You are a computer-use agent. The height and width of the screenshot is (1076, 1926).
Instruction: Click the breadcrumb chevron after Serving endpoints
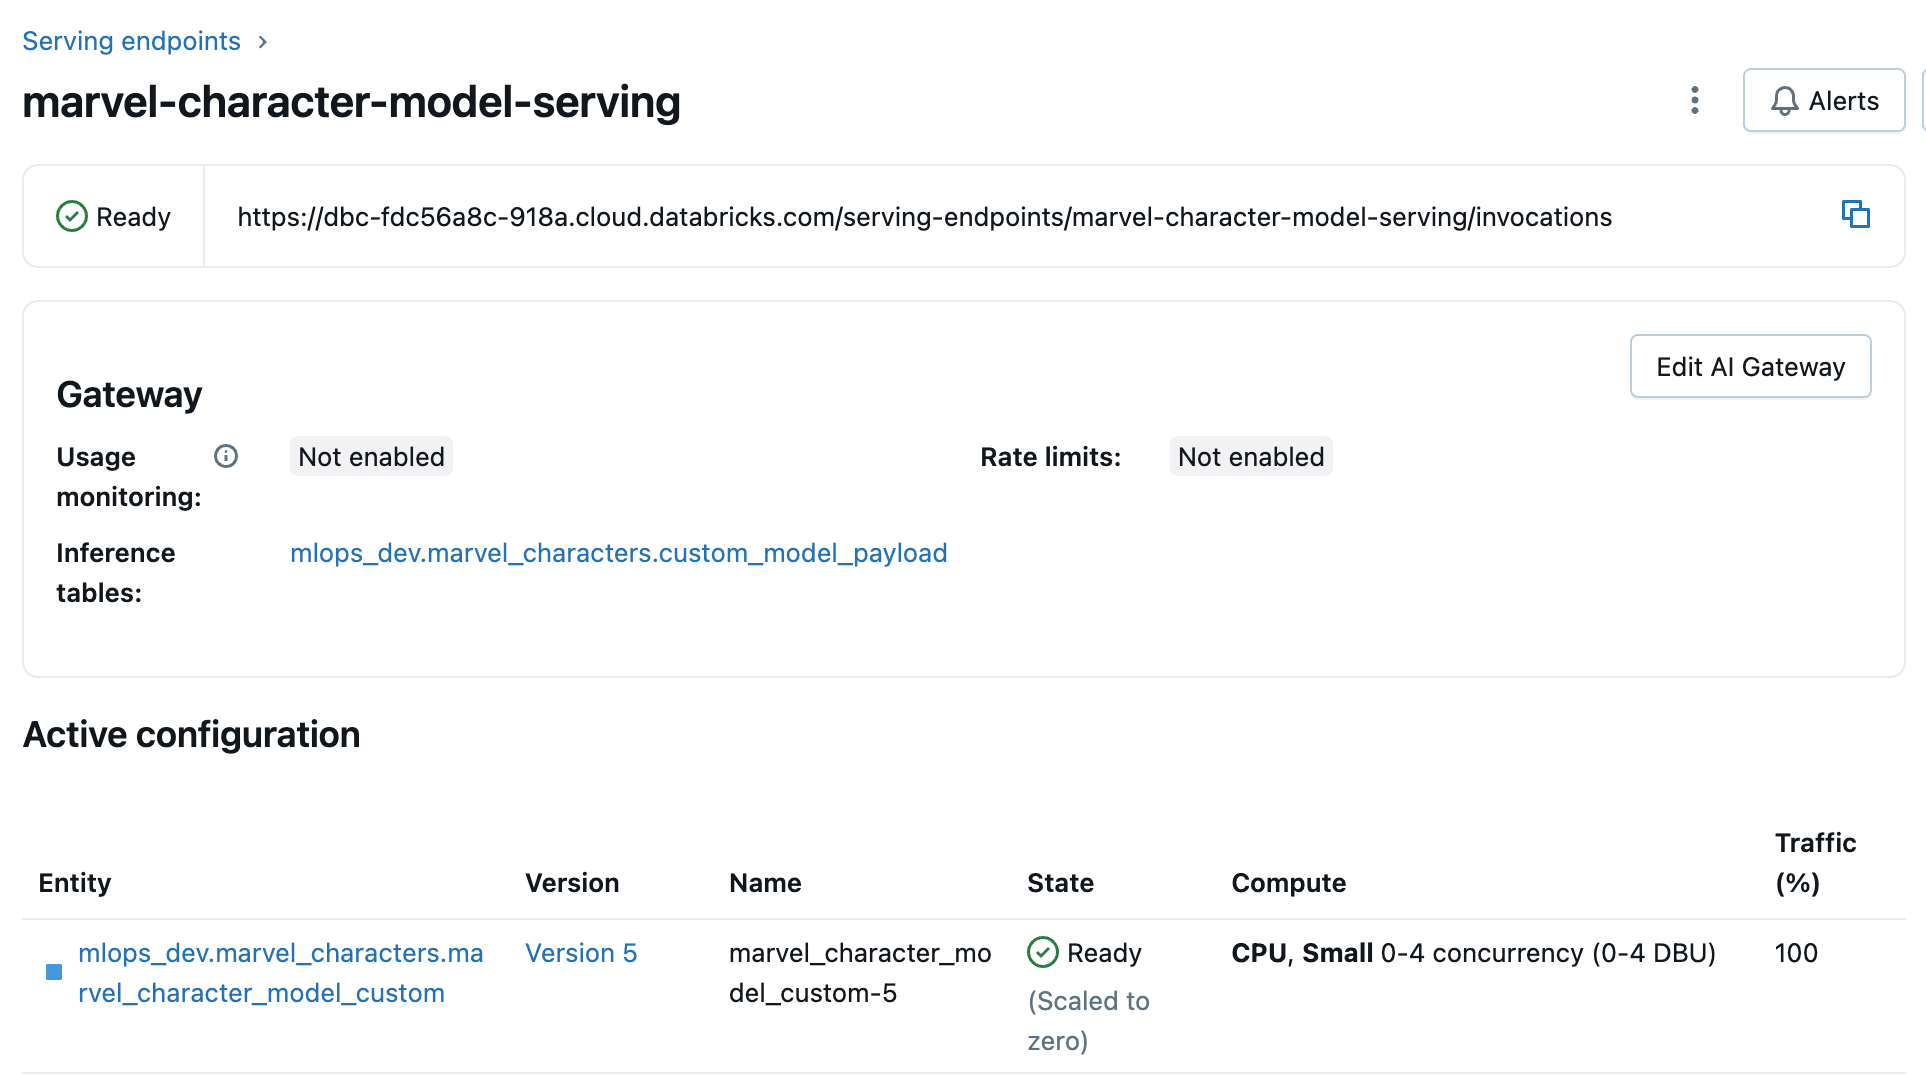pos(263,42)
